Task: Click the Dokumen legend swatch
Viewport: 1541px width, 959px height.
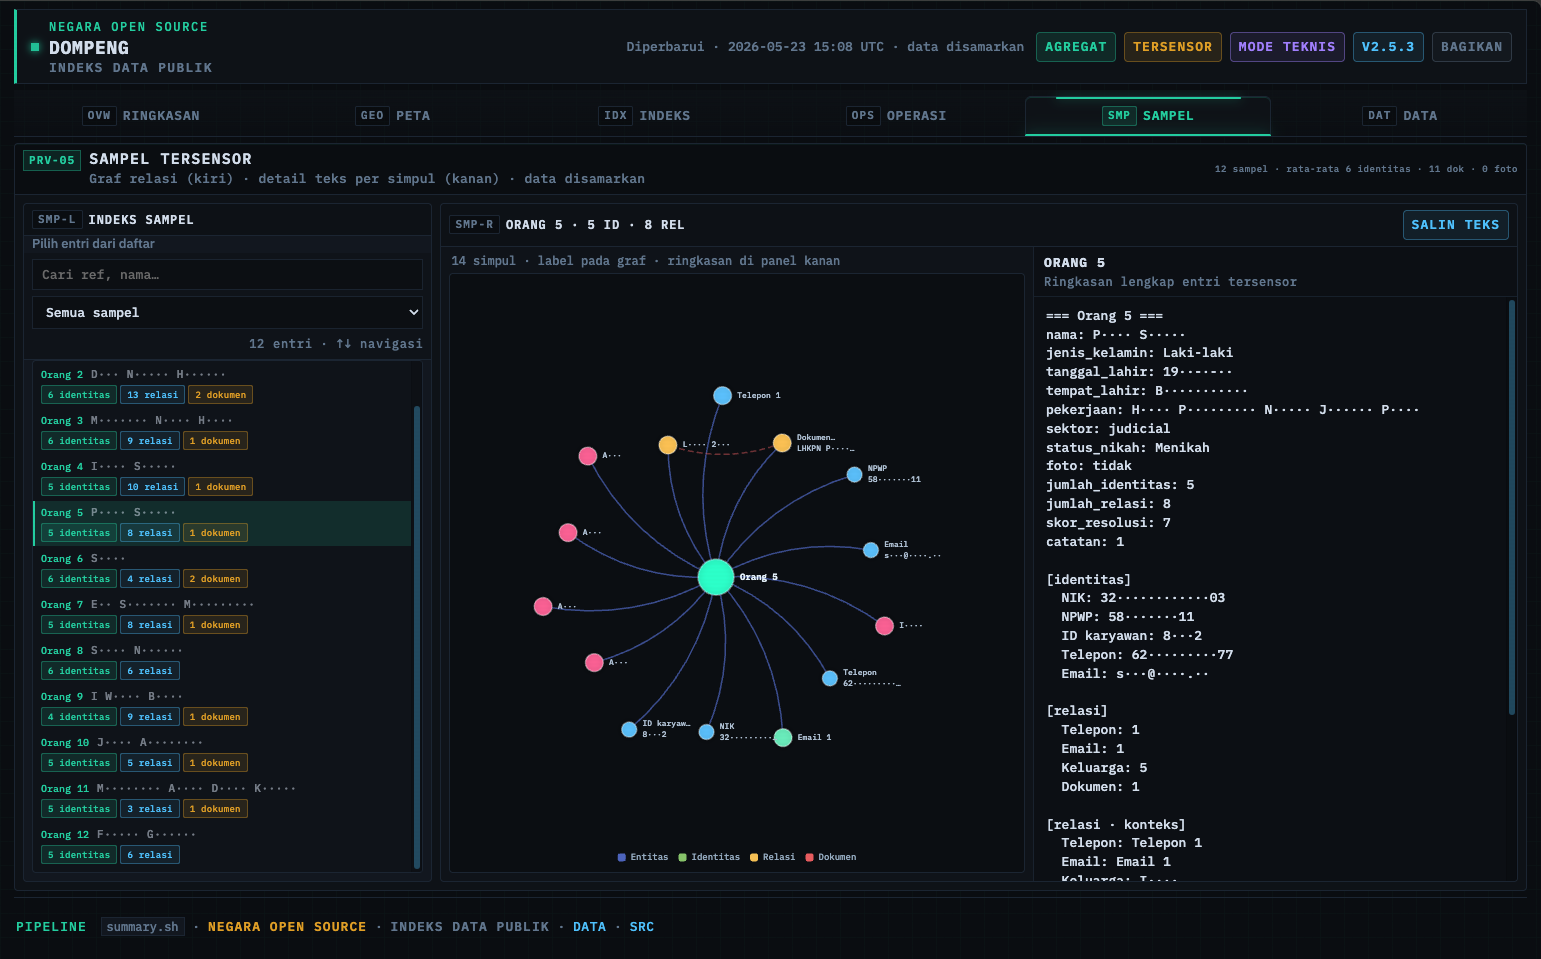Action: tap(810, 857)
